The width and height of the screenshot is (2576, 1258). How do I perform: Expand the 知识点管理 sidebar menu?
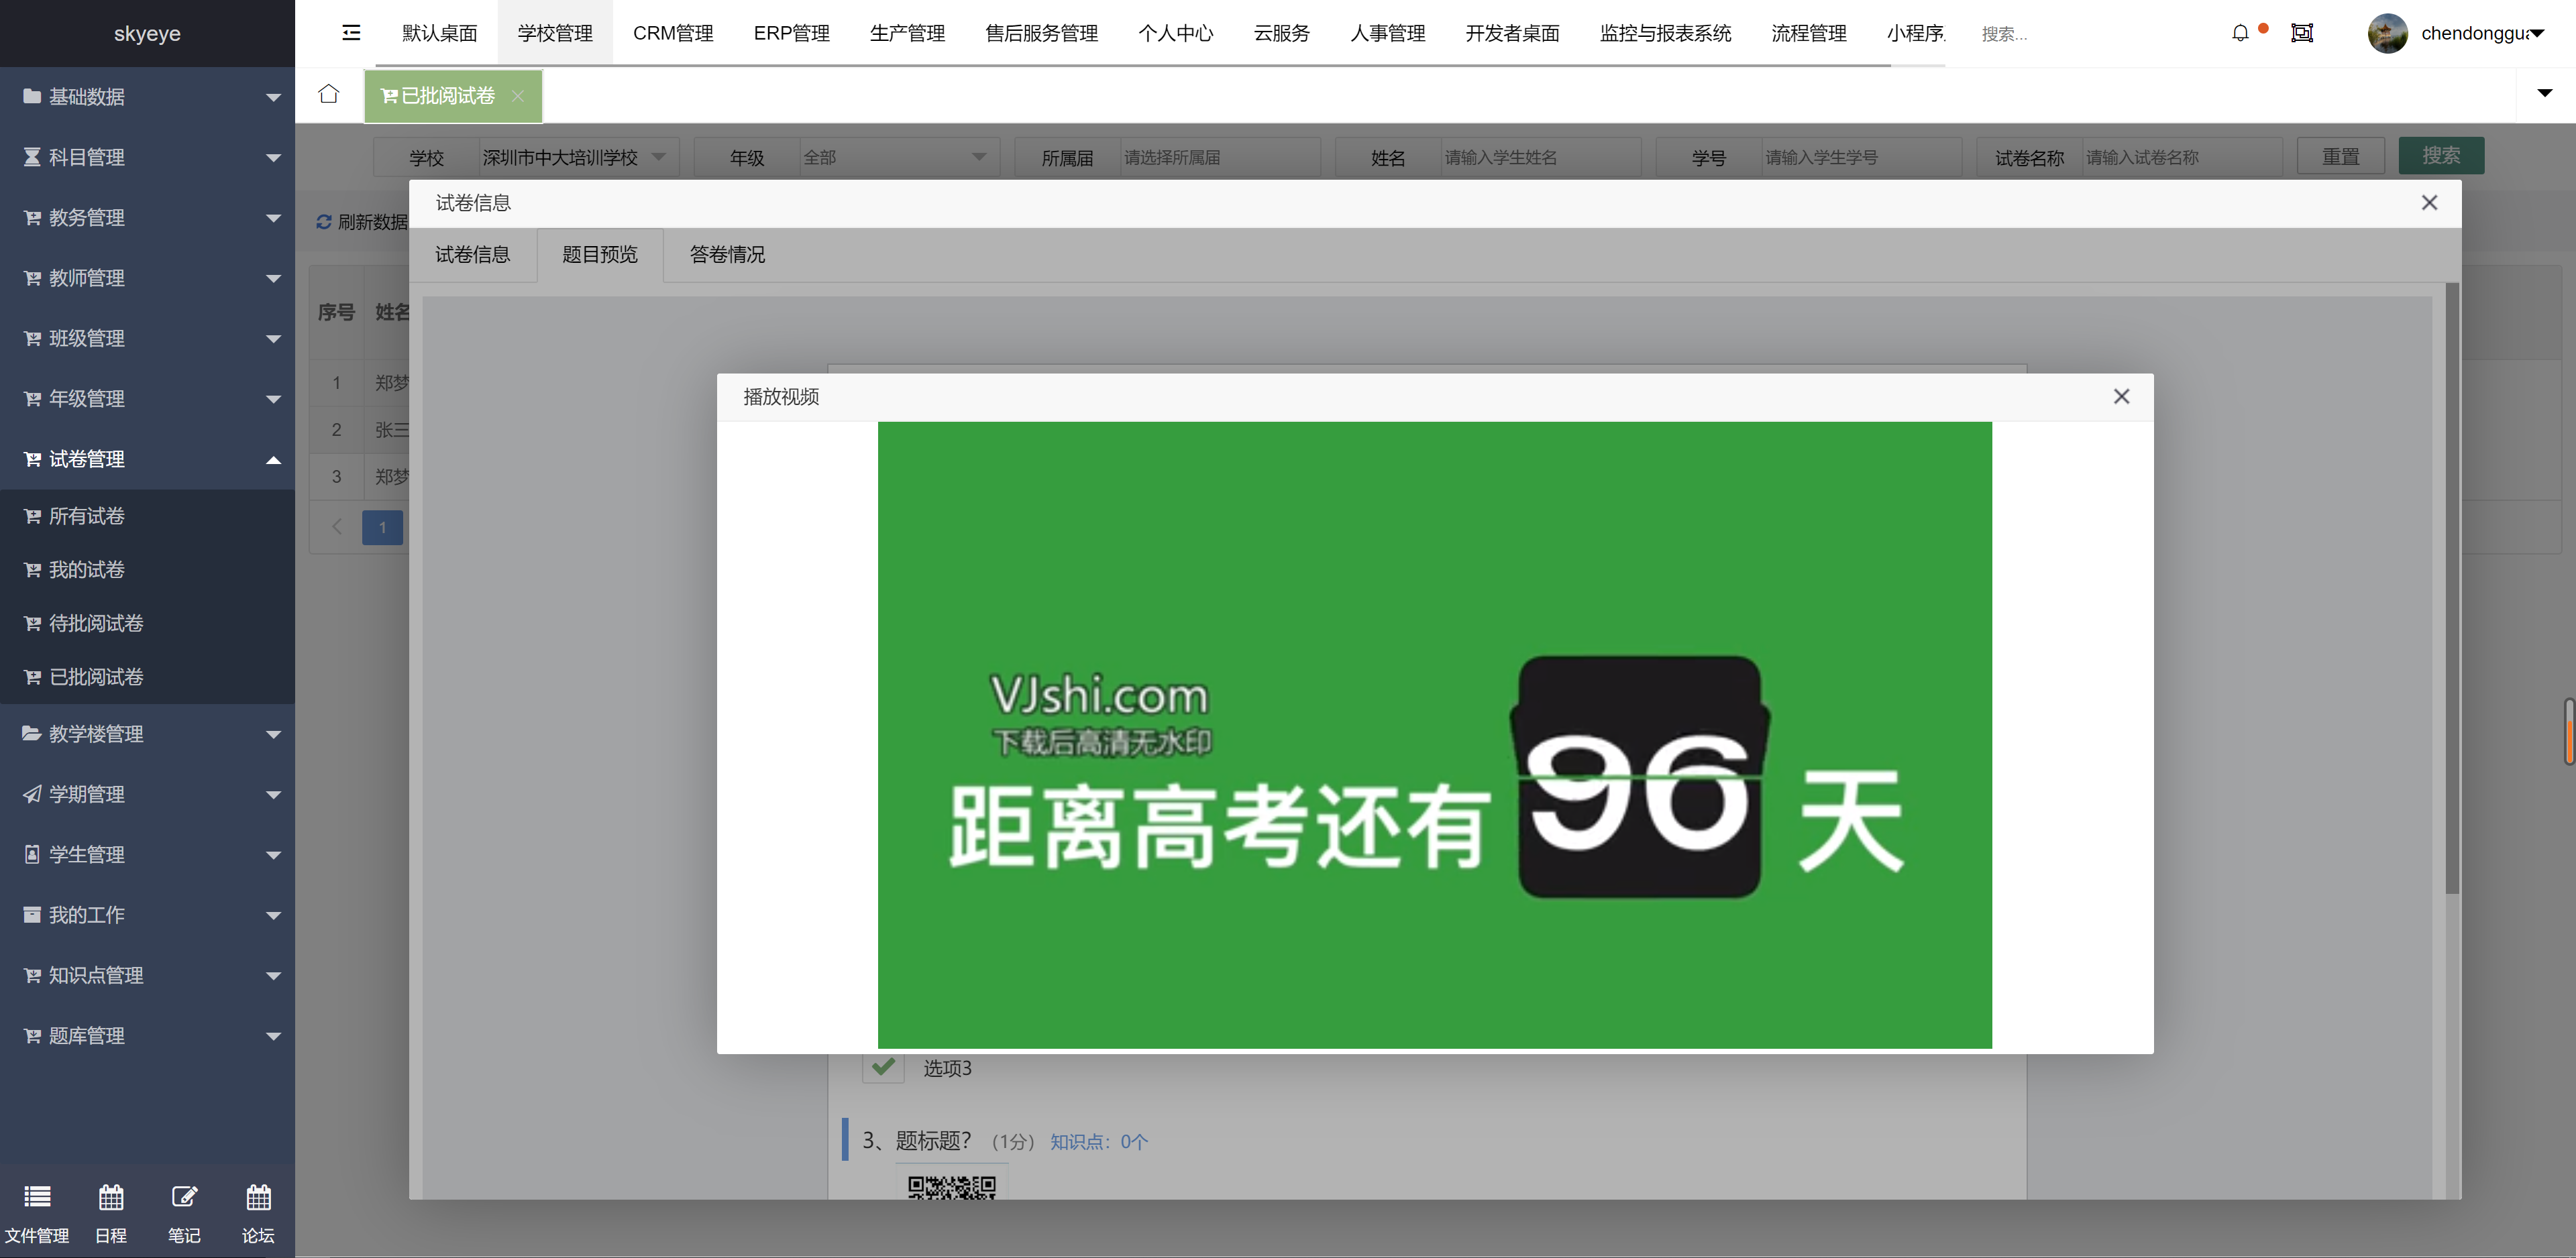147,975
